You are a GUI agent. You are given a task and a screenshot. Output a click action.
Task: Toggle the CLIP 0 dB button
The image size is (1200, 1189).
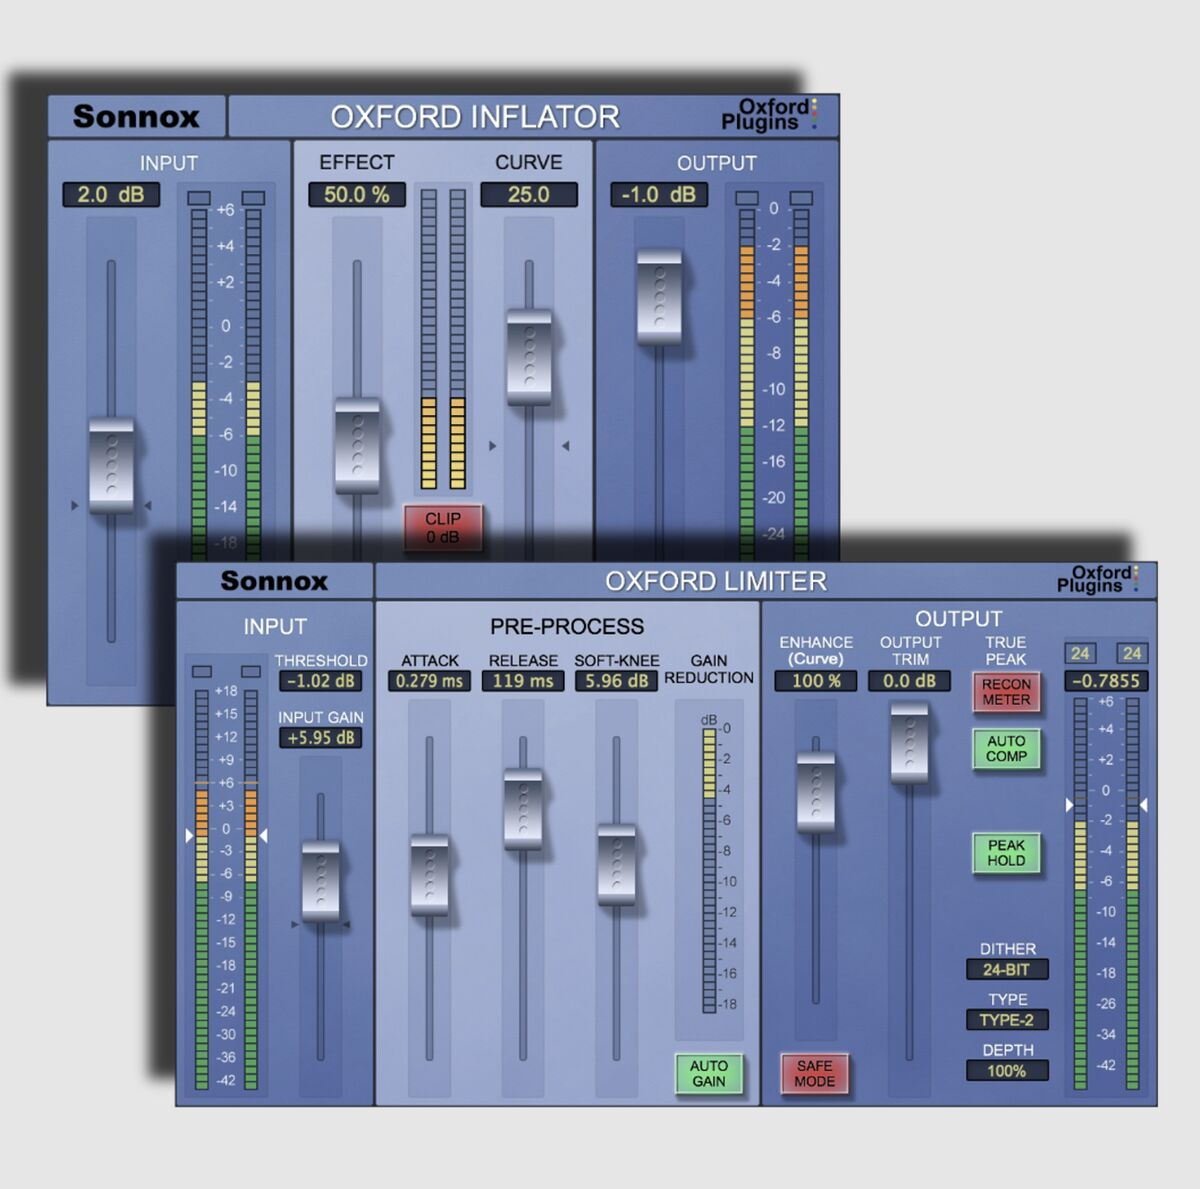(x=443, y=527)
